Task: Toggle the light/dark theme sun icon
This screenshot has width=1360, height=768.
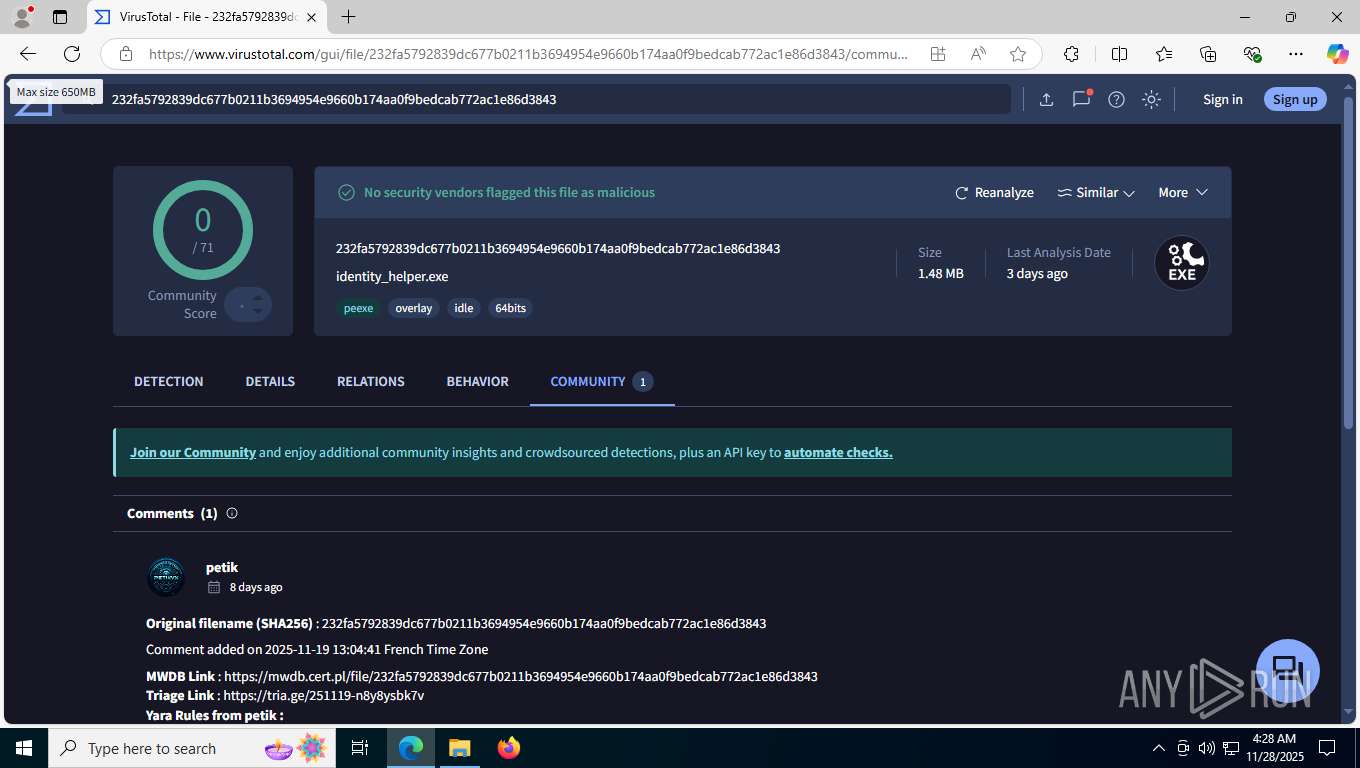Action: point(1152,99)
